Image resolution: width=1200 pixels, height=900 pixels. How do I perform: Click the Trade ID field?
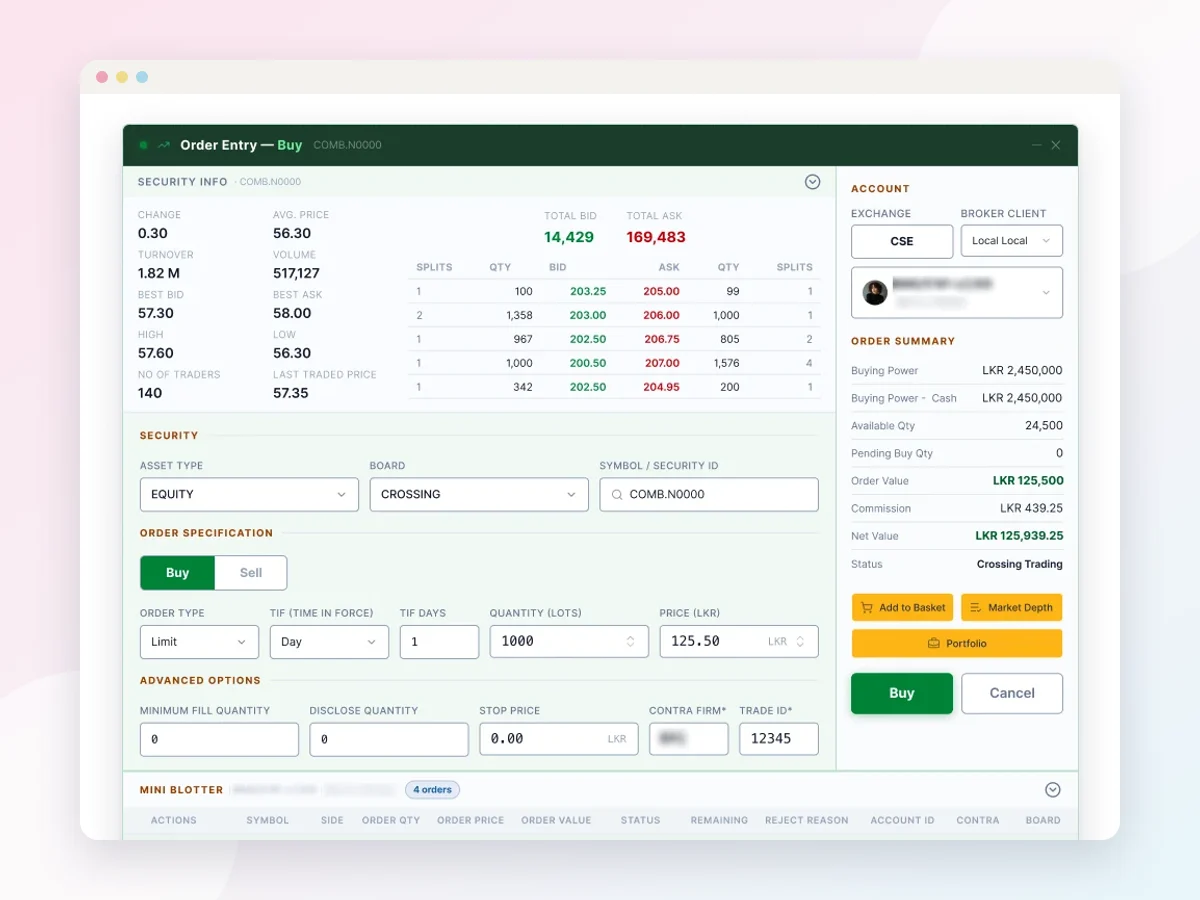tap(779, 739)
